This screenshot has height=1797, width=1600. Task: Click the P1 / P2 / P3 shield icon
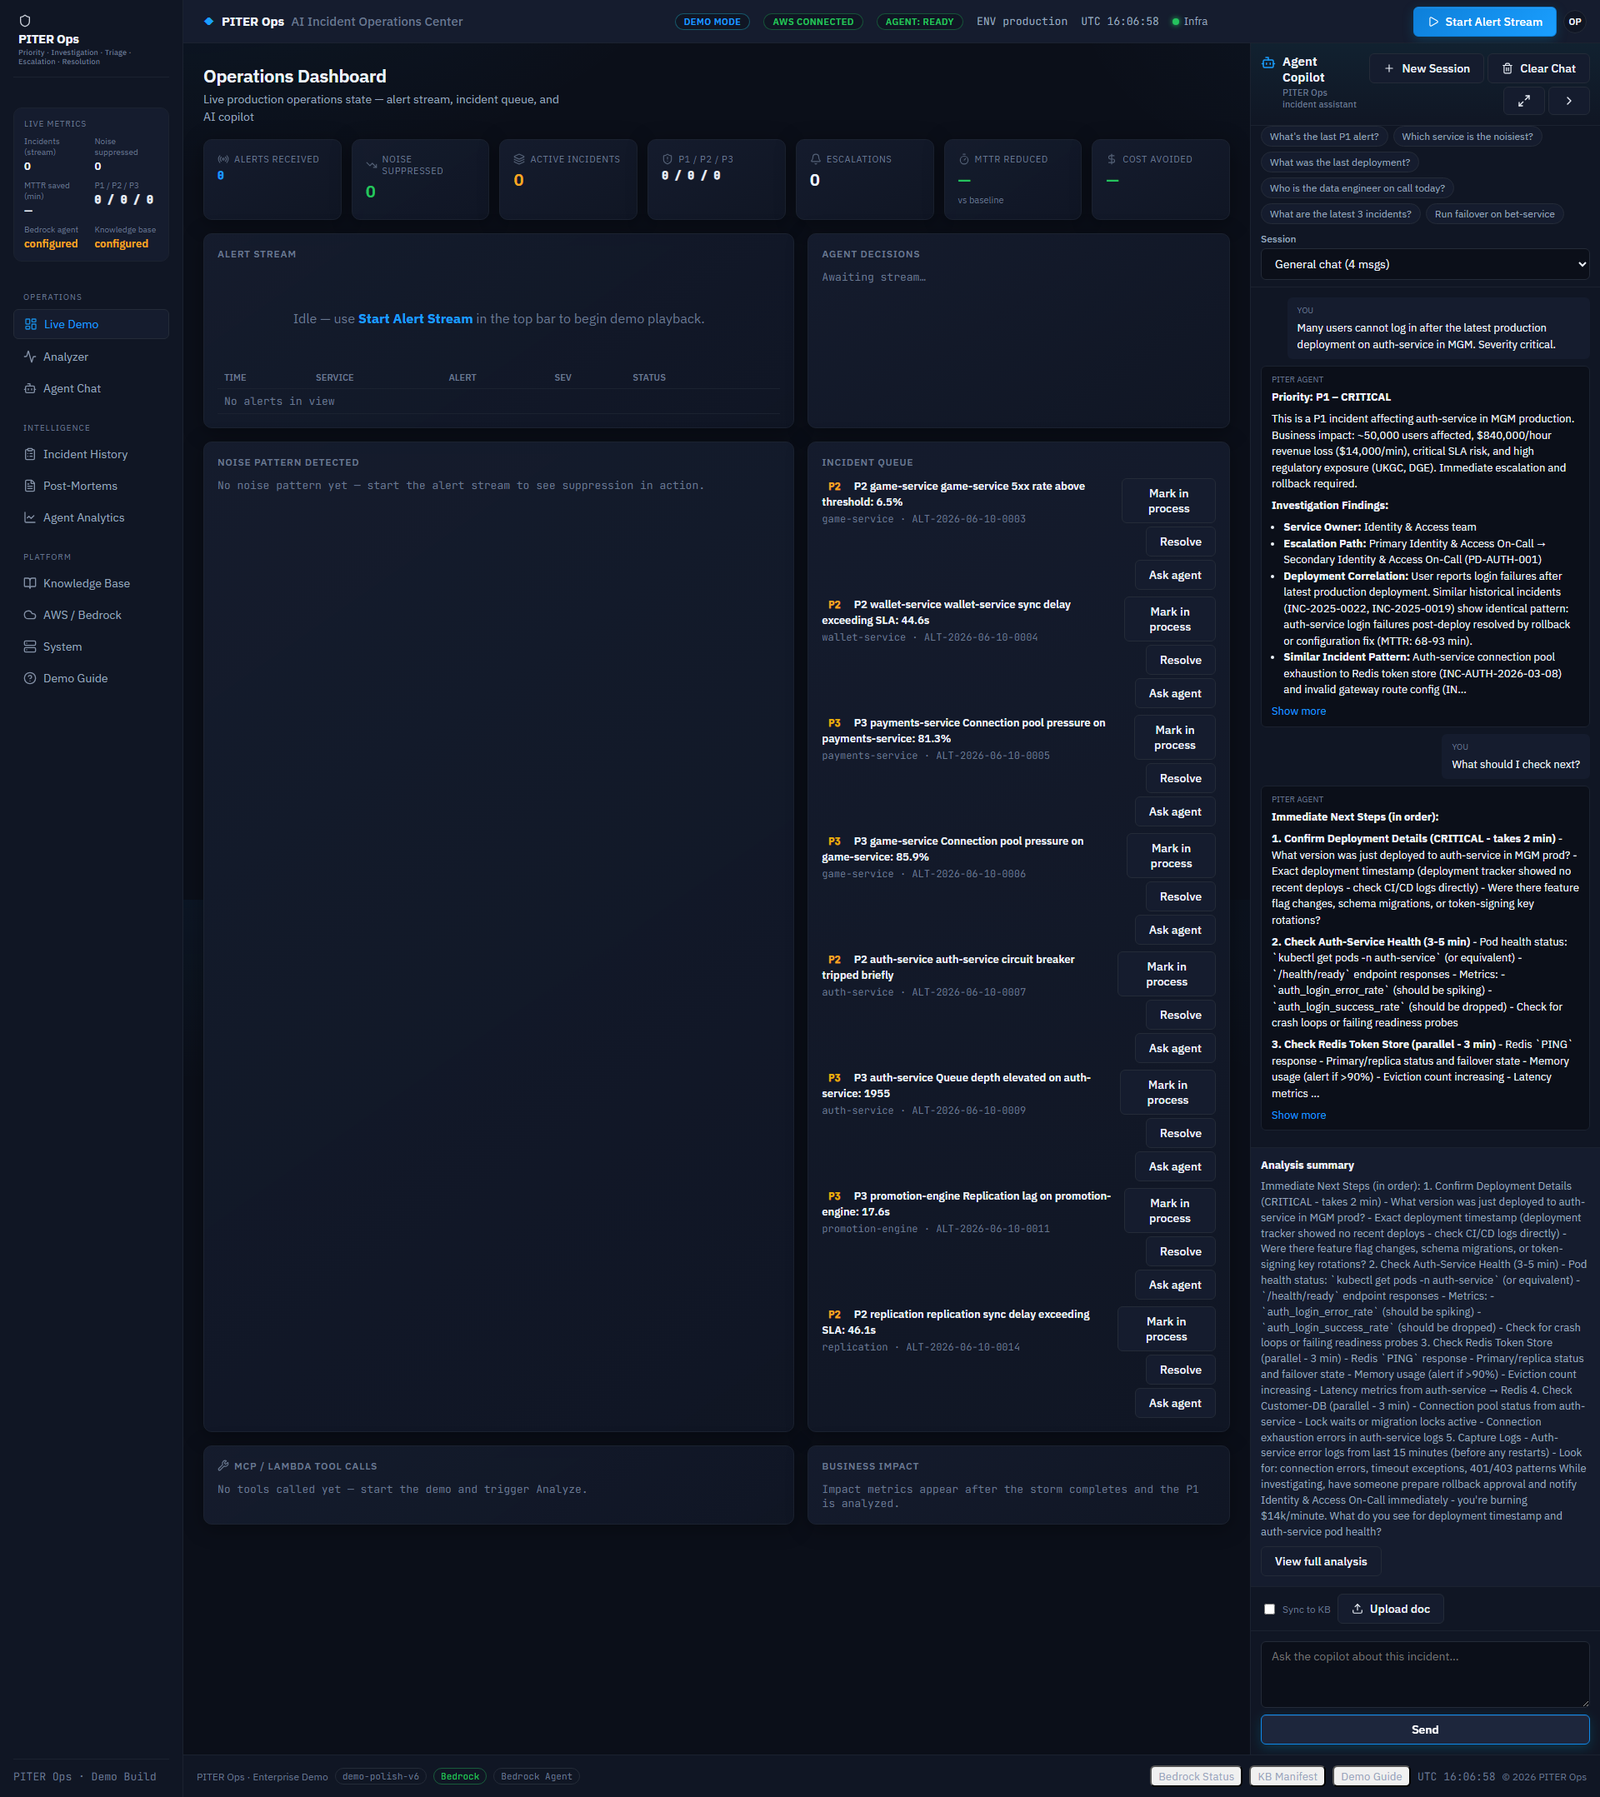pos(667,159)
